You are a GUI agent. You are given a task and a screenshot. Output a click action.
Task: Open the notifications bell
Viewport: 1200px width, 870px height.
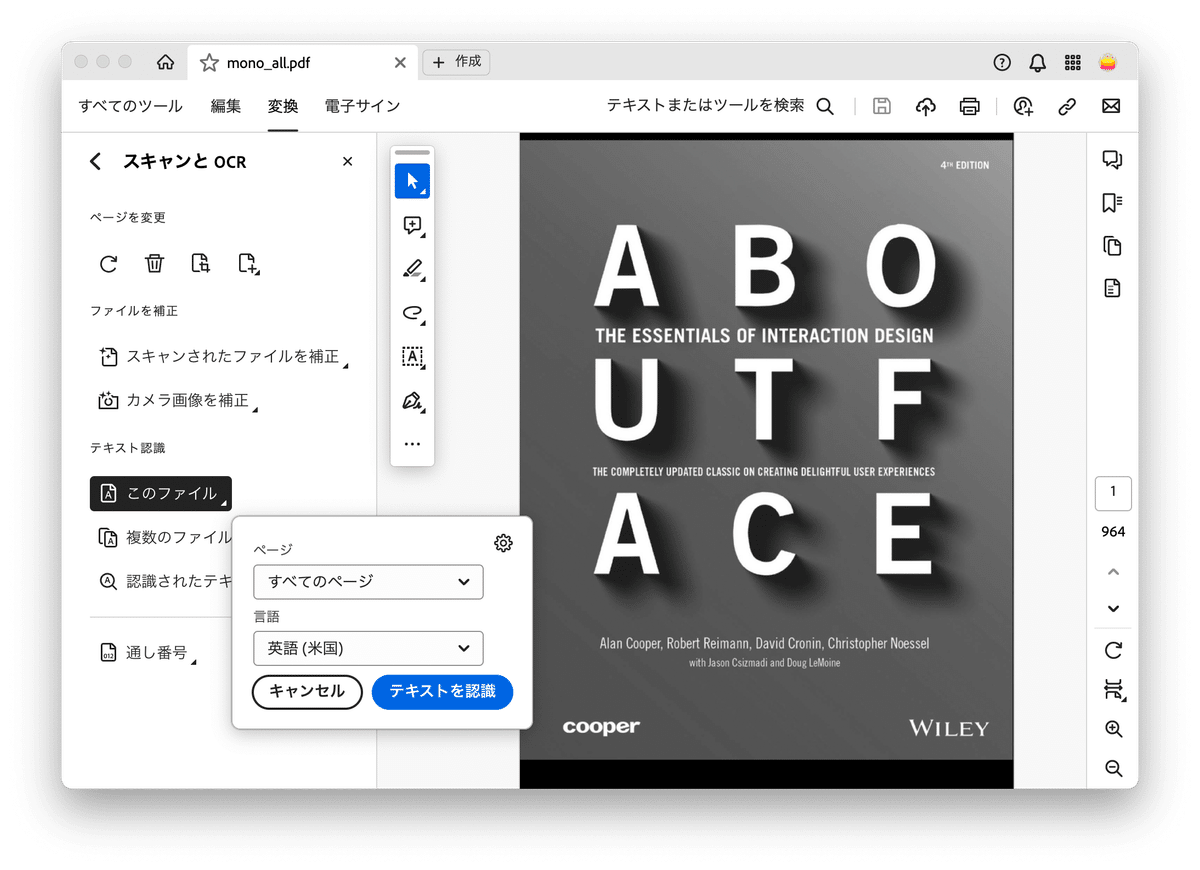tap(1038, 62)
